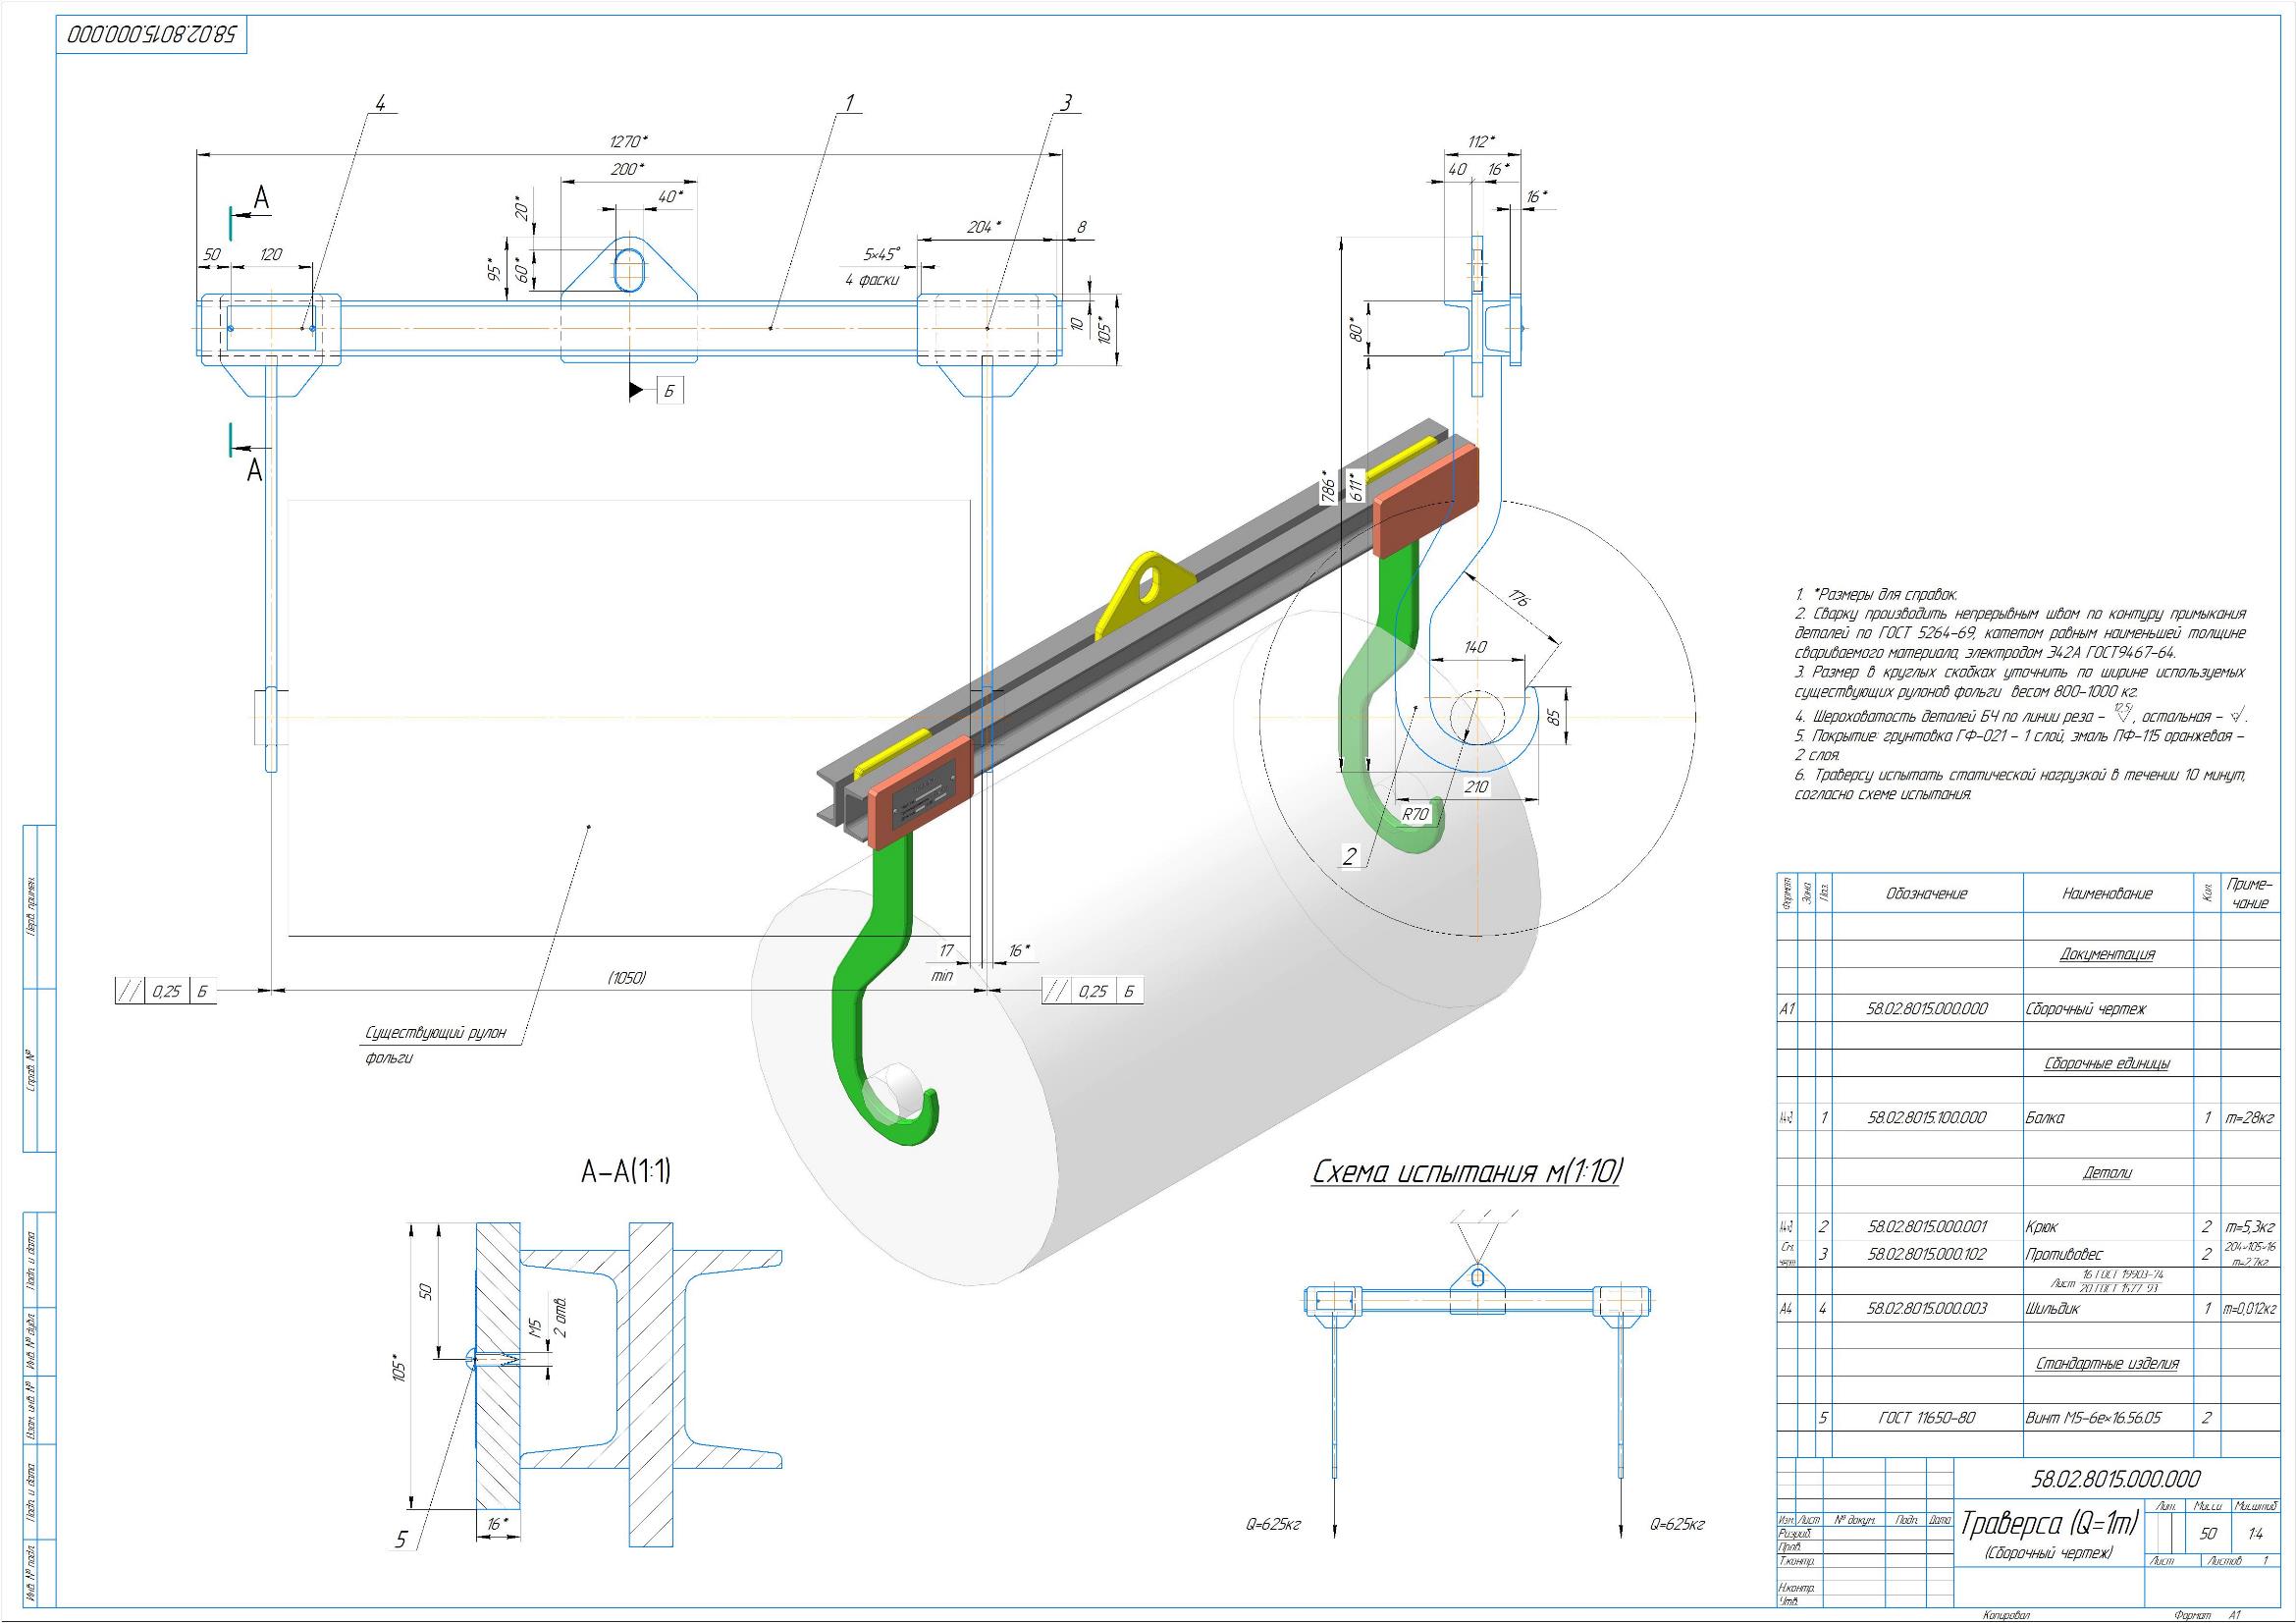Select the 140 hook opening dimension

pyautogui.click(x=1476, y=647)
